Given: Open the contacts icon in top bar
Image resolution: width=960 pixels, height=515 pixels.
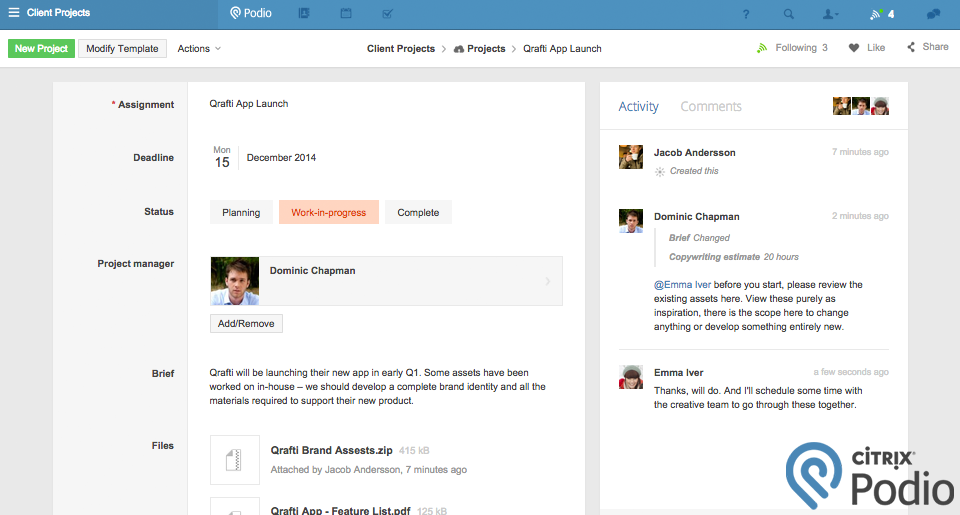Looking at the screenshot, I should coord(304,14).
